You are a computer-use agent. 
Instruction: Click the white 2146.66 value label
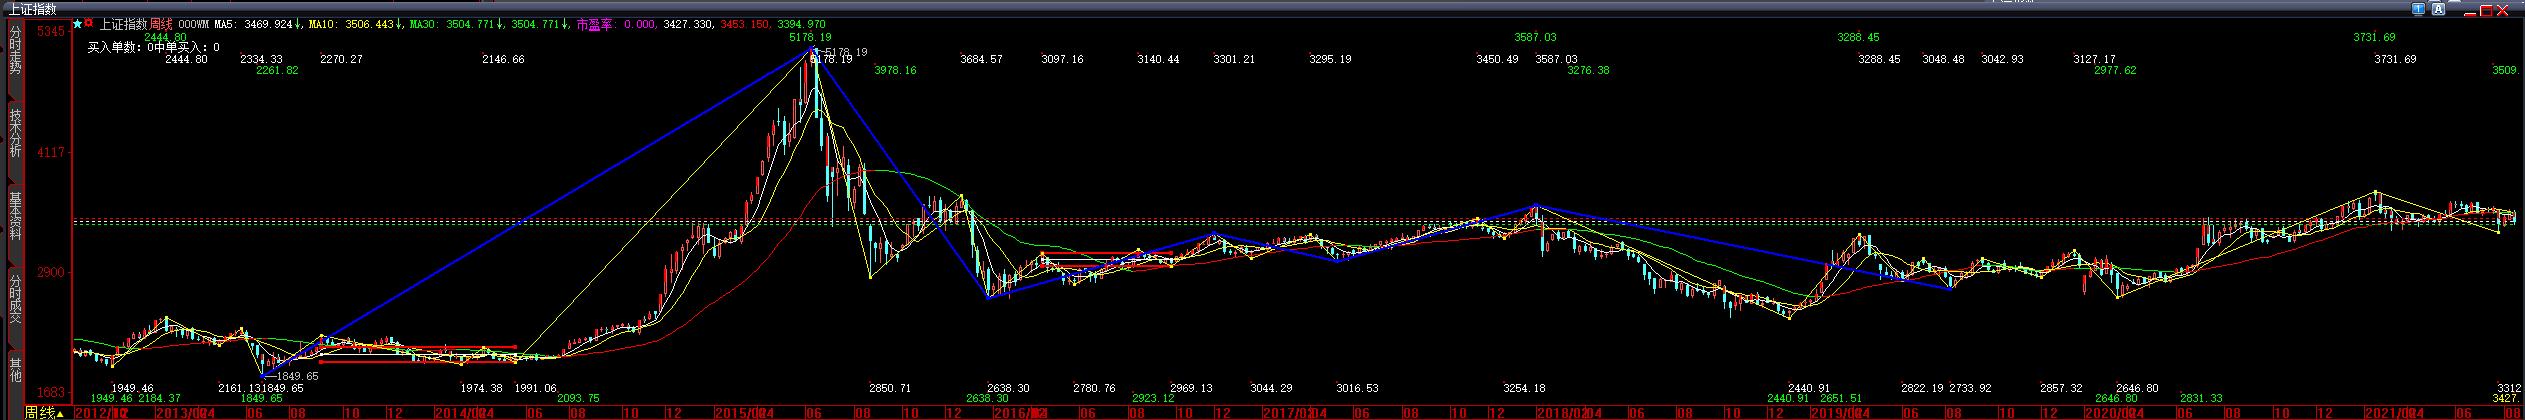[503, 59]
